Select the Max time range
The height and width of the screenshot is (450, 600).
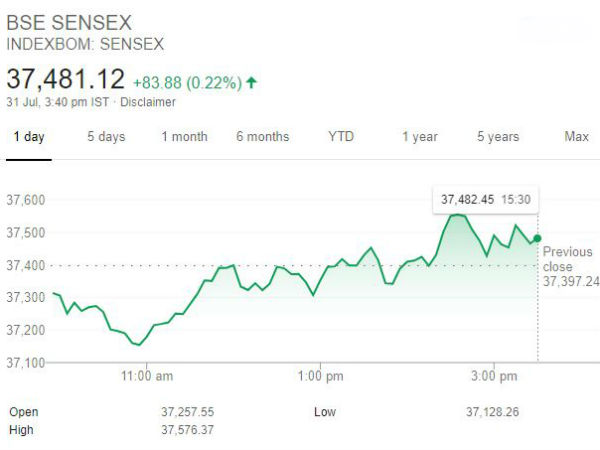pos(576,136)
